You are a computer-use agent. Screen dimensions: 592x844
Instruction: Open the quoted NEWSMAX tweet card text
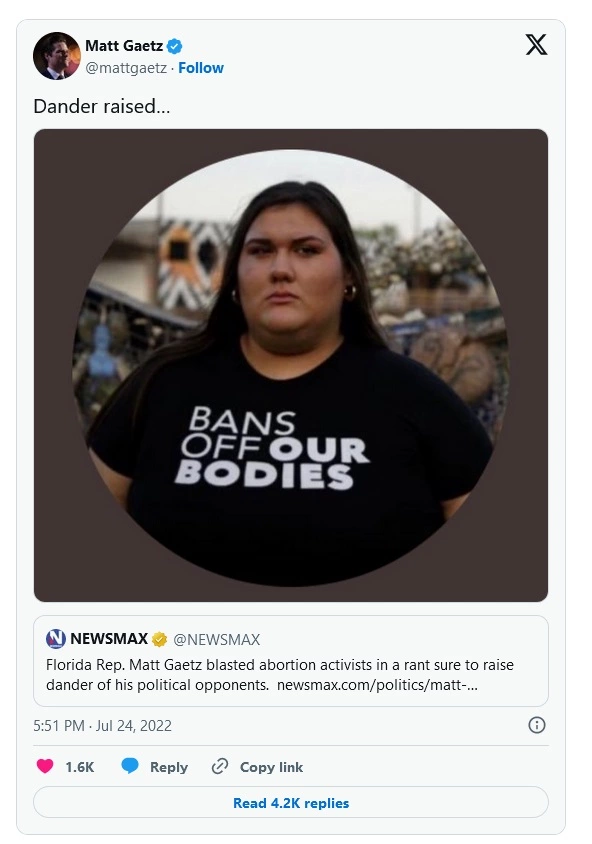(280, 675)
